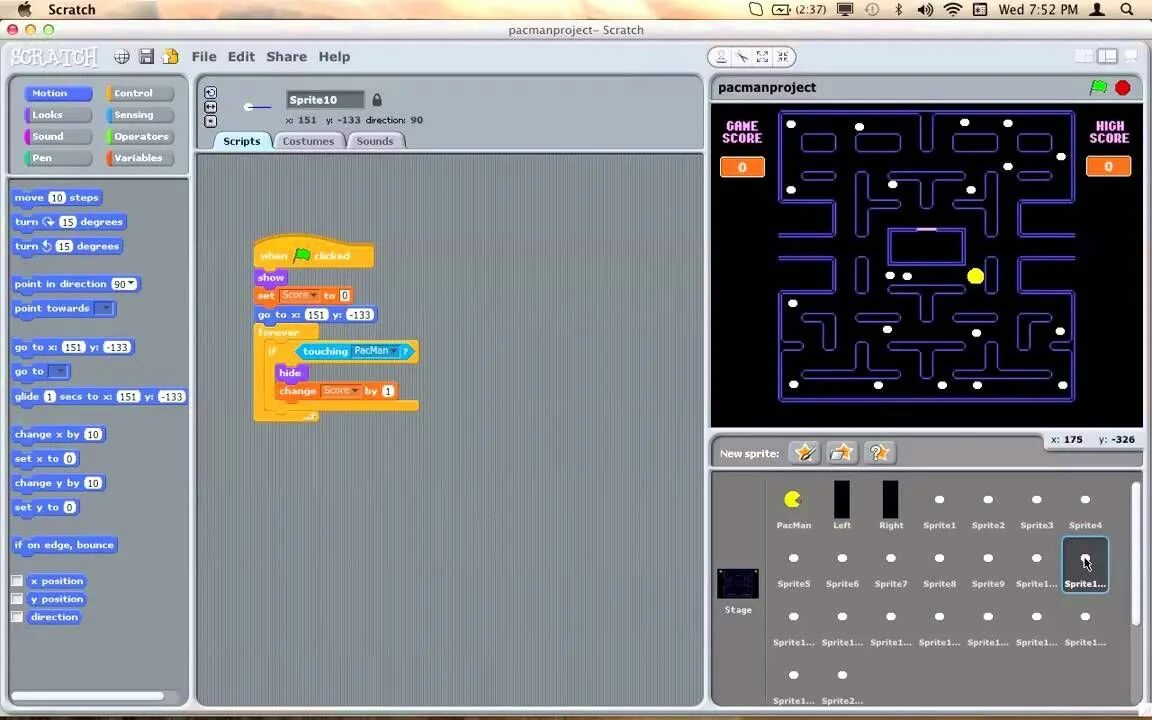This screenshot has width=1152, height=720.
Task: Select the PacMan sprite thumbnail
Action: pos(793,505)
